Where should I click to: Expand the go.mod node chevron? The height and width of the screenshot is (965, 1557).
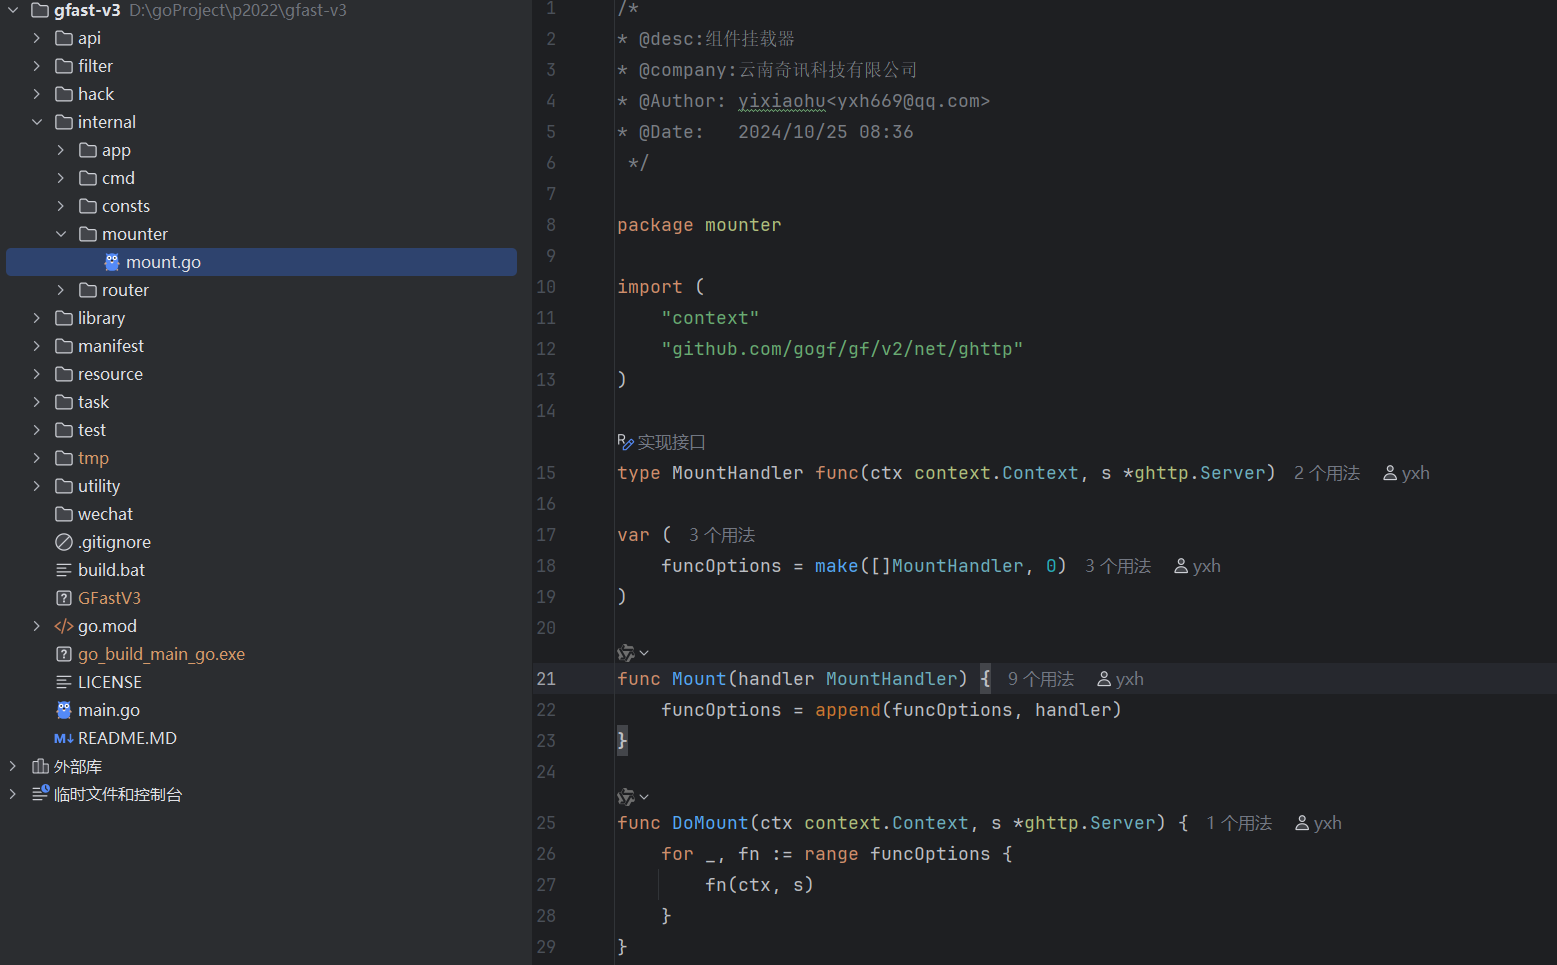(x=37, y=626)
